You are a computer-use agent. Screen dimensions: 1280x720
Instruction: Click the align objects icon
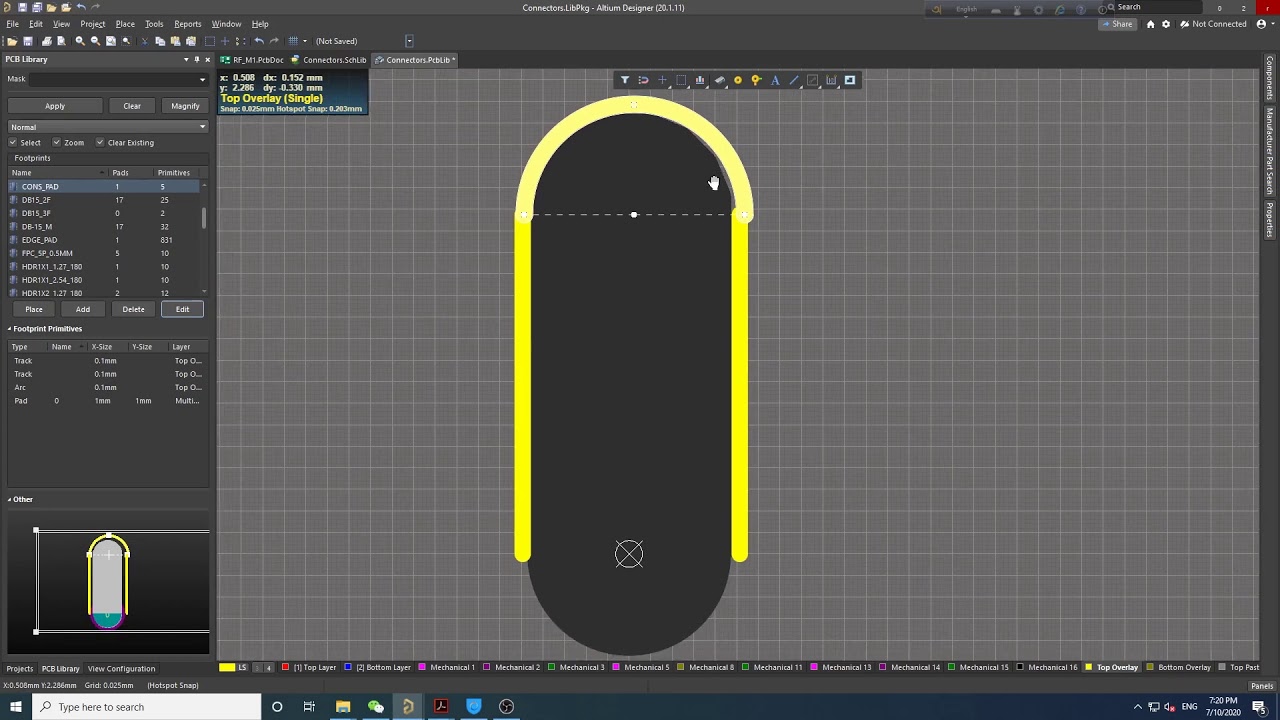pyautogui.click(x=700, y=80)
